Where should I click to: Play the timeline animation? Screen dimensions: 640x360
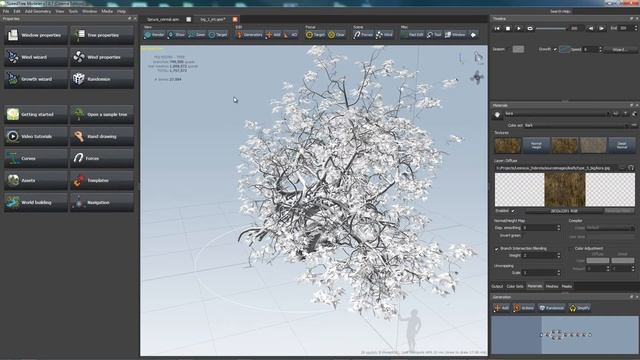pyautogui.click(x=519, y=29)
